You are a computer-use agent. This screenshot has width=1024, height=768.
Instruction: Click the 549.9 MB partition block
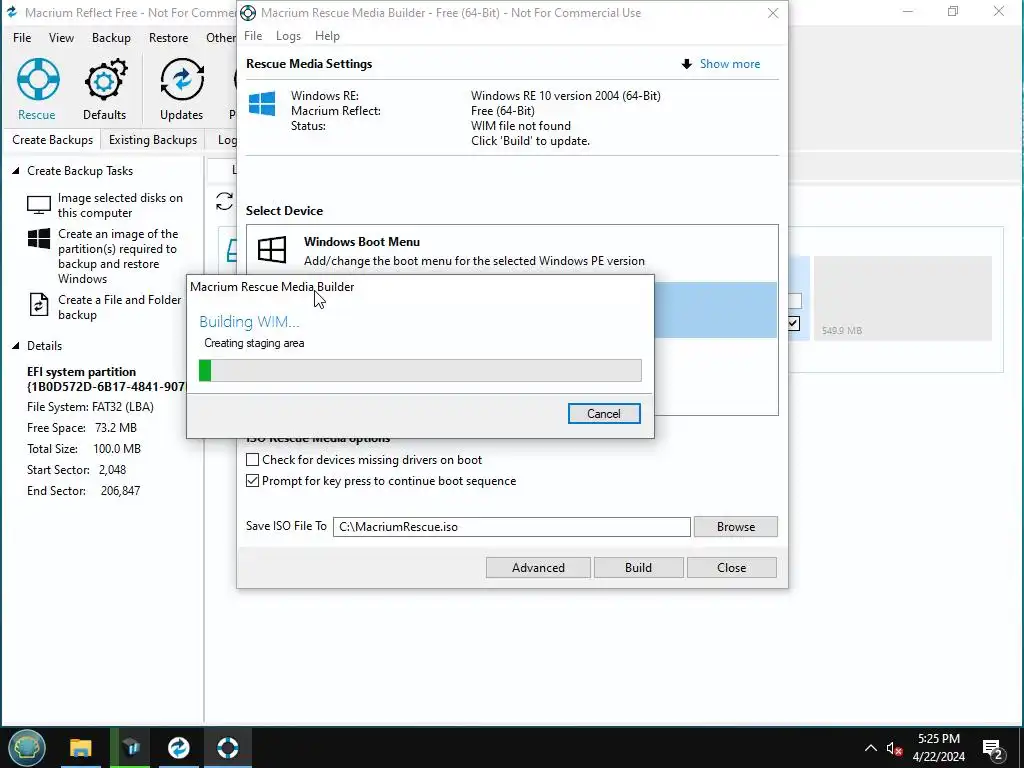[903, 298]
